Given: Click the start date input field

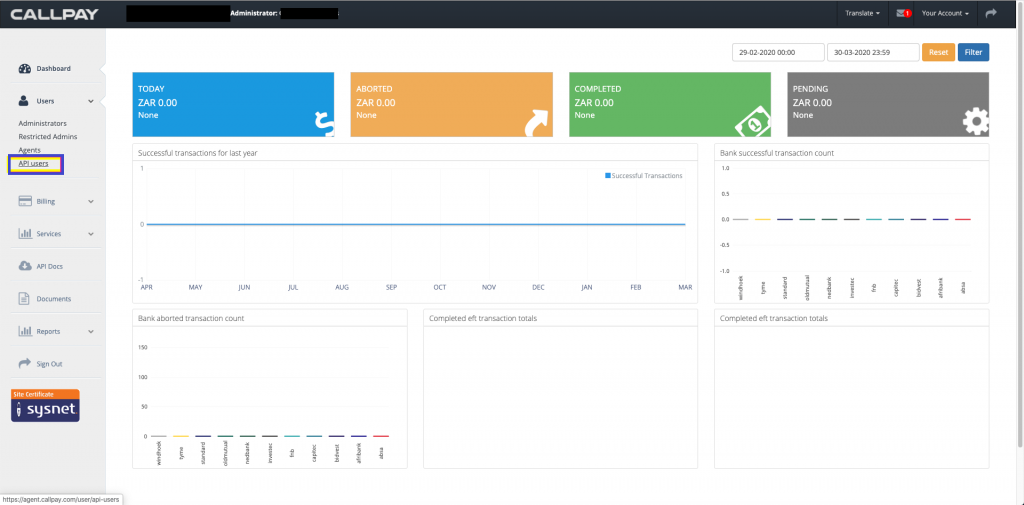Looking at the screenshot, I should coord(778,52).
